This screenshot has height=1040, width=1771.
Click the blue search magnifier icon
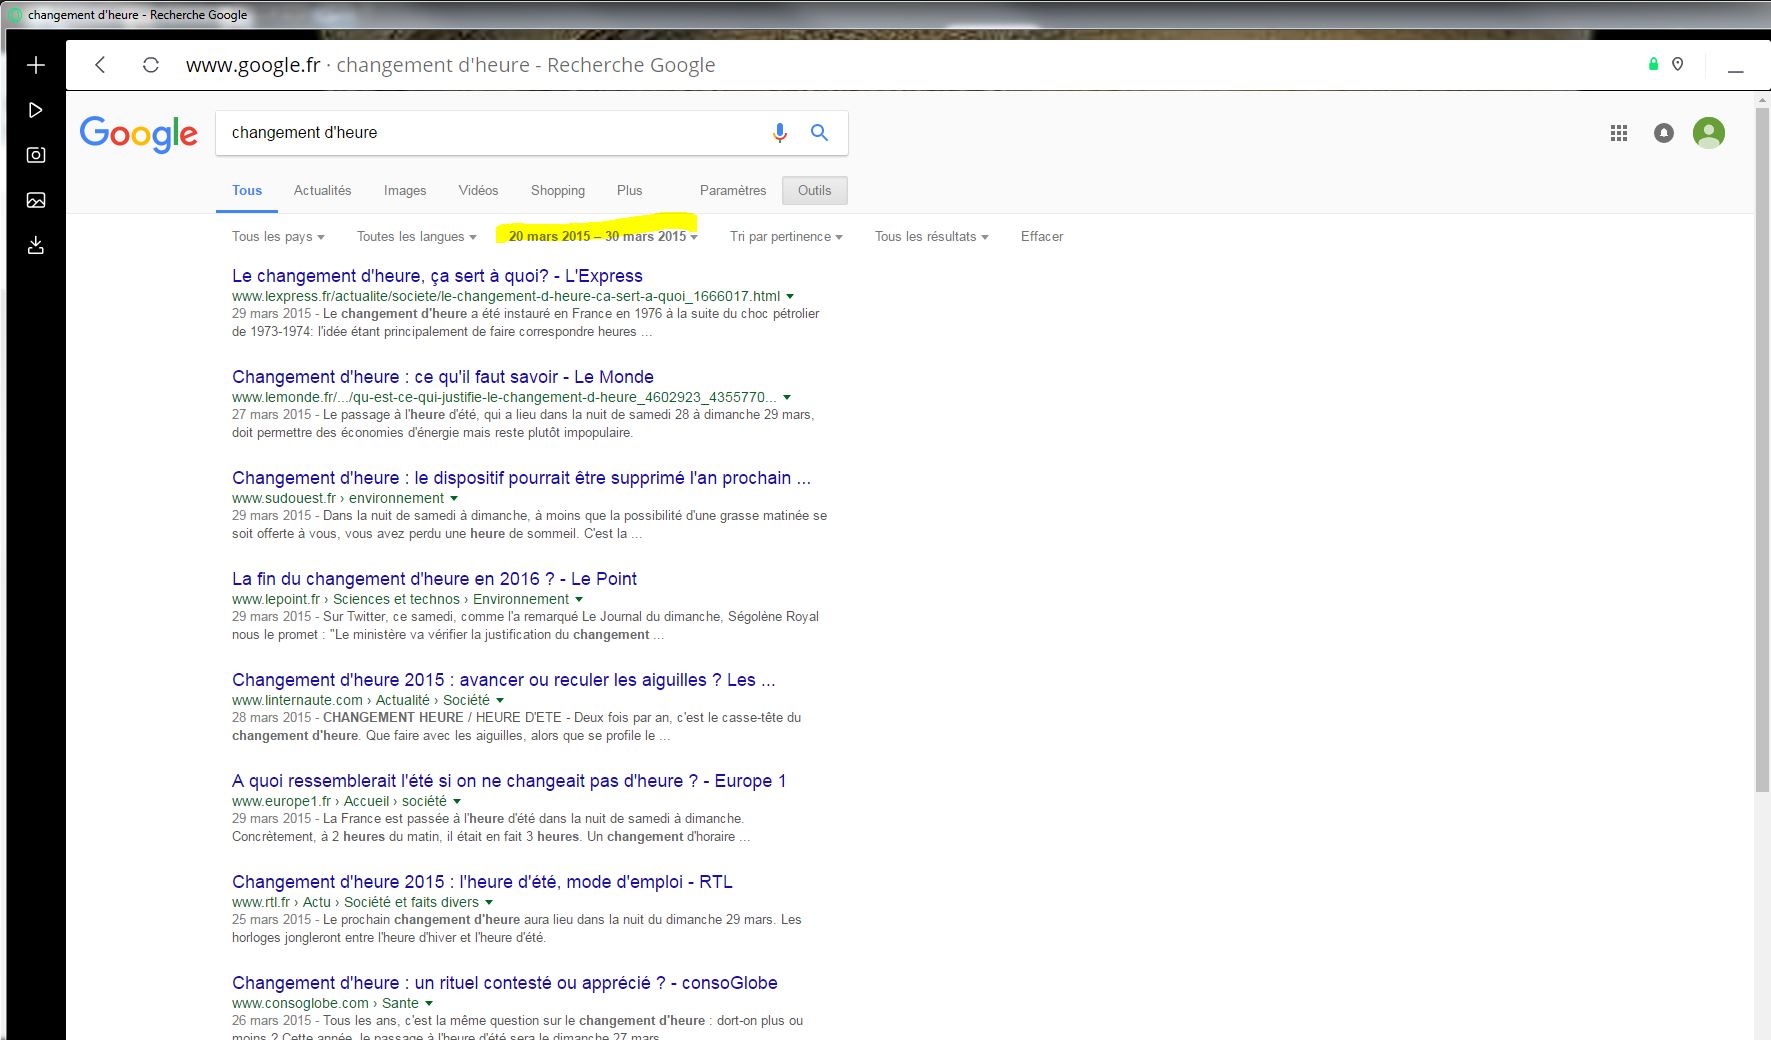tap(819, 133)
